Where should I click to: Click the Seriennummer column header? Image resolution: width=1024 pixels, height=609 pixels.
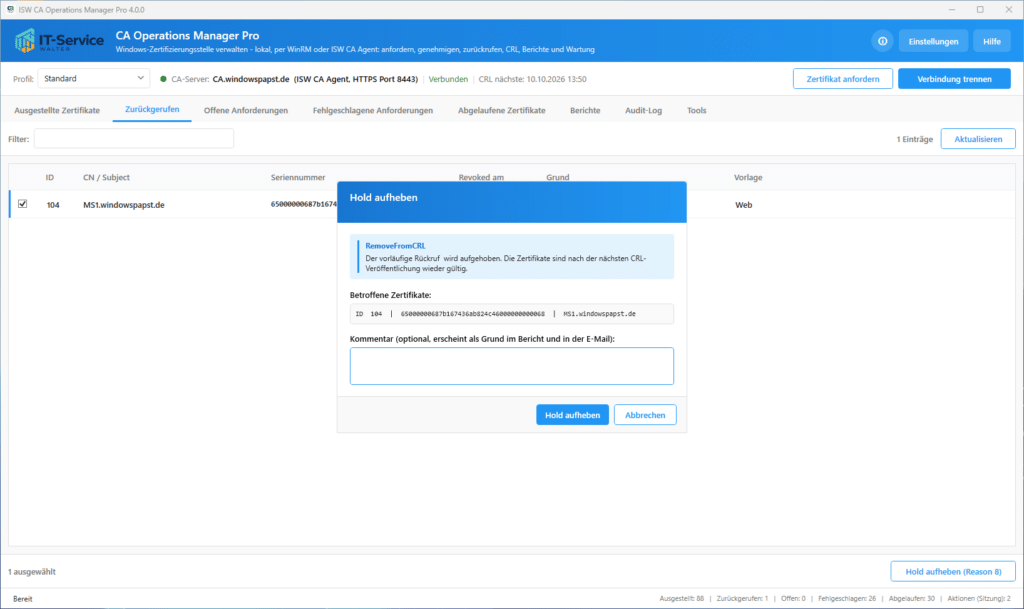tap(298, 178)
